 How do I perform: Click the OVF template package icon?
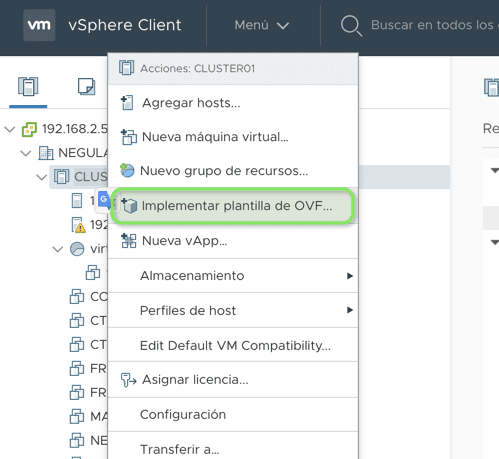pos(129,206)
